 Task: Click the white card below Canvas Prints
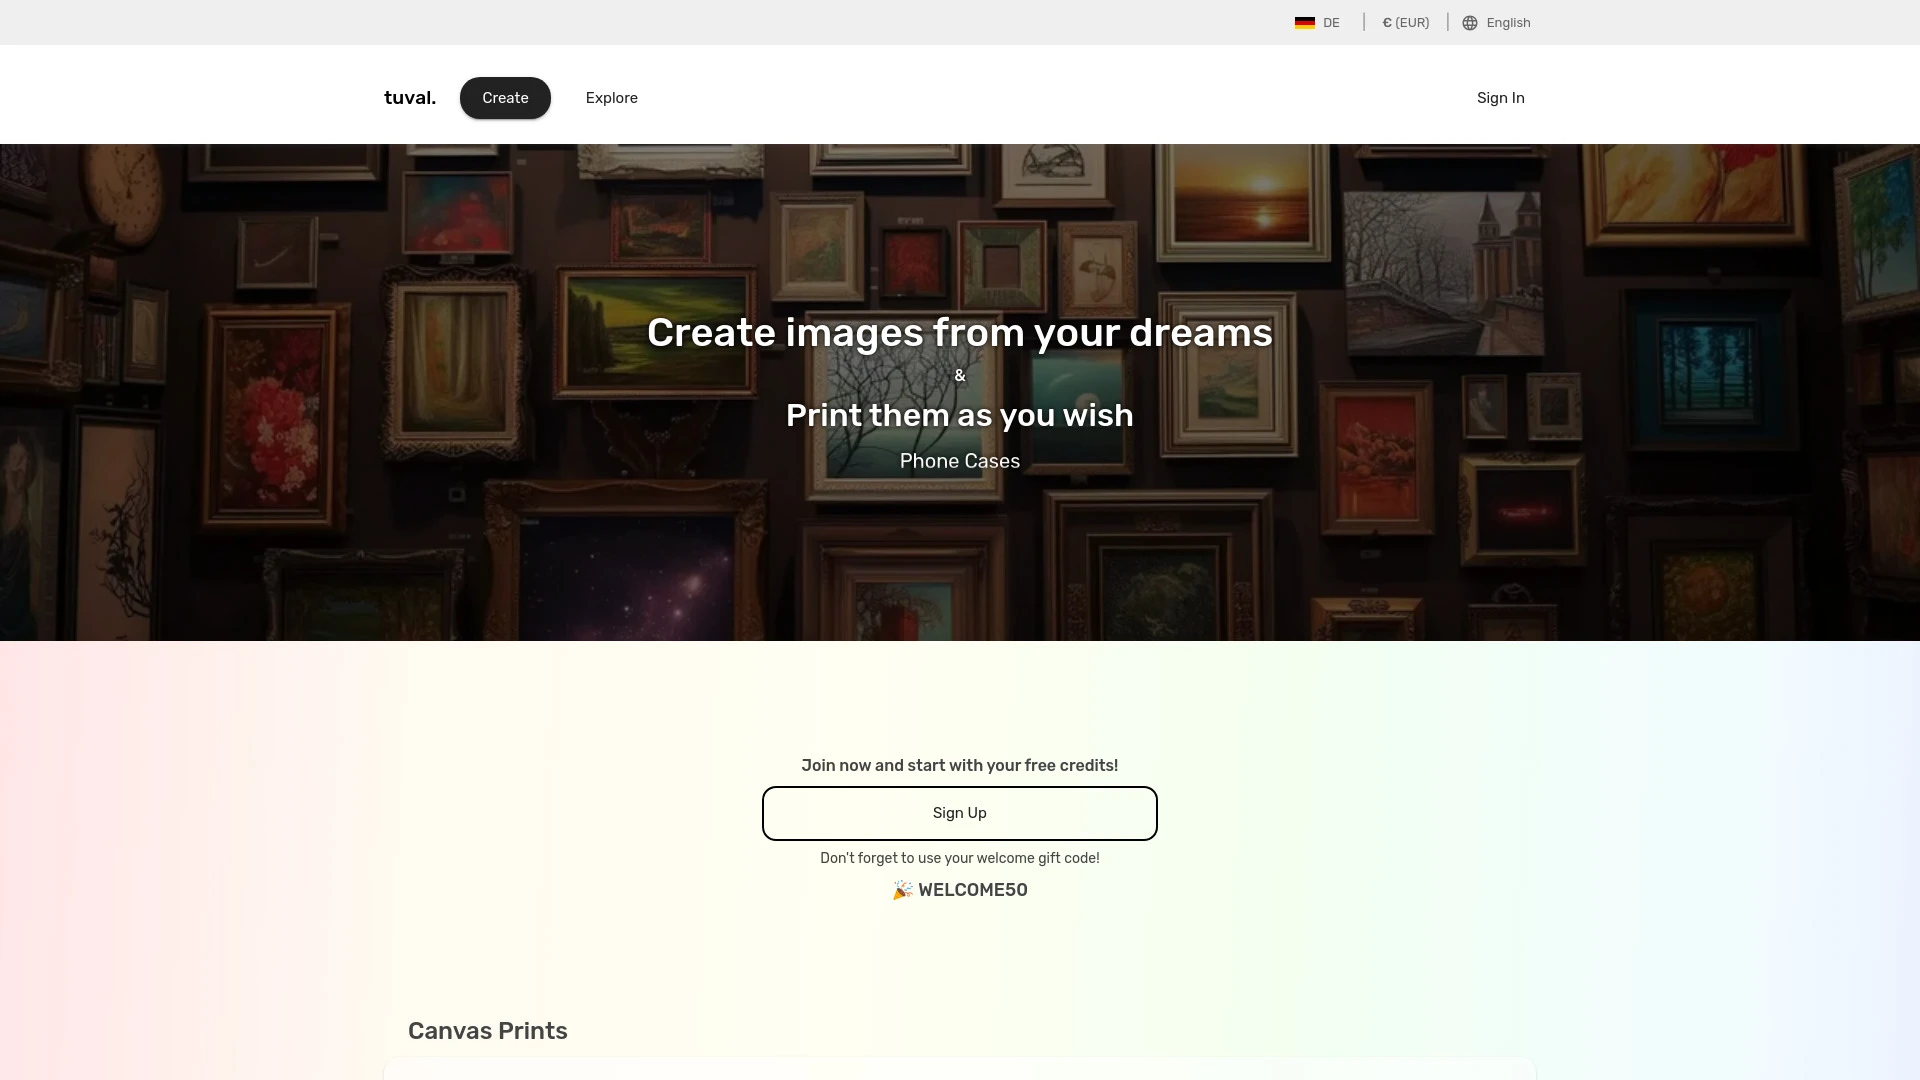(x=959, y=1072)
